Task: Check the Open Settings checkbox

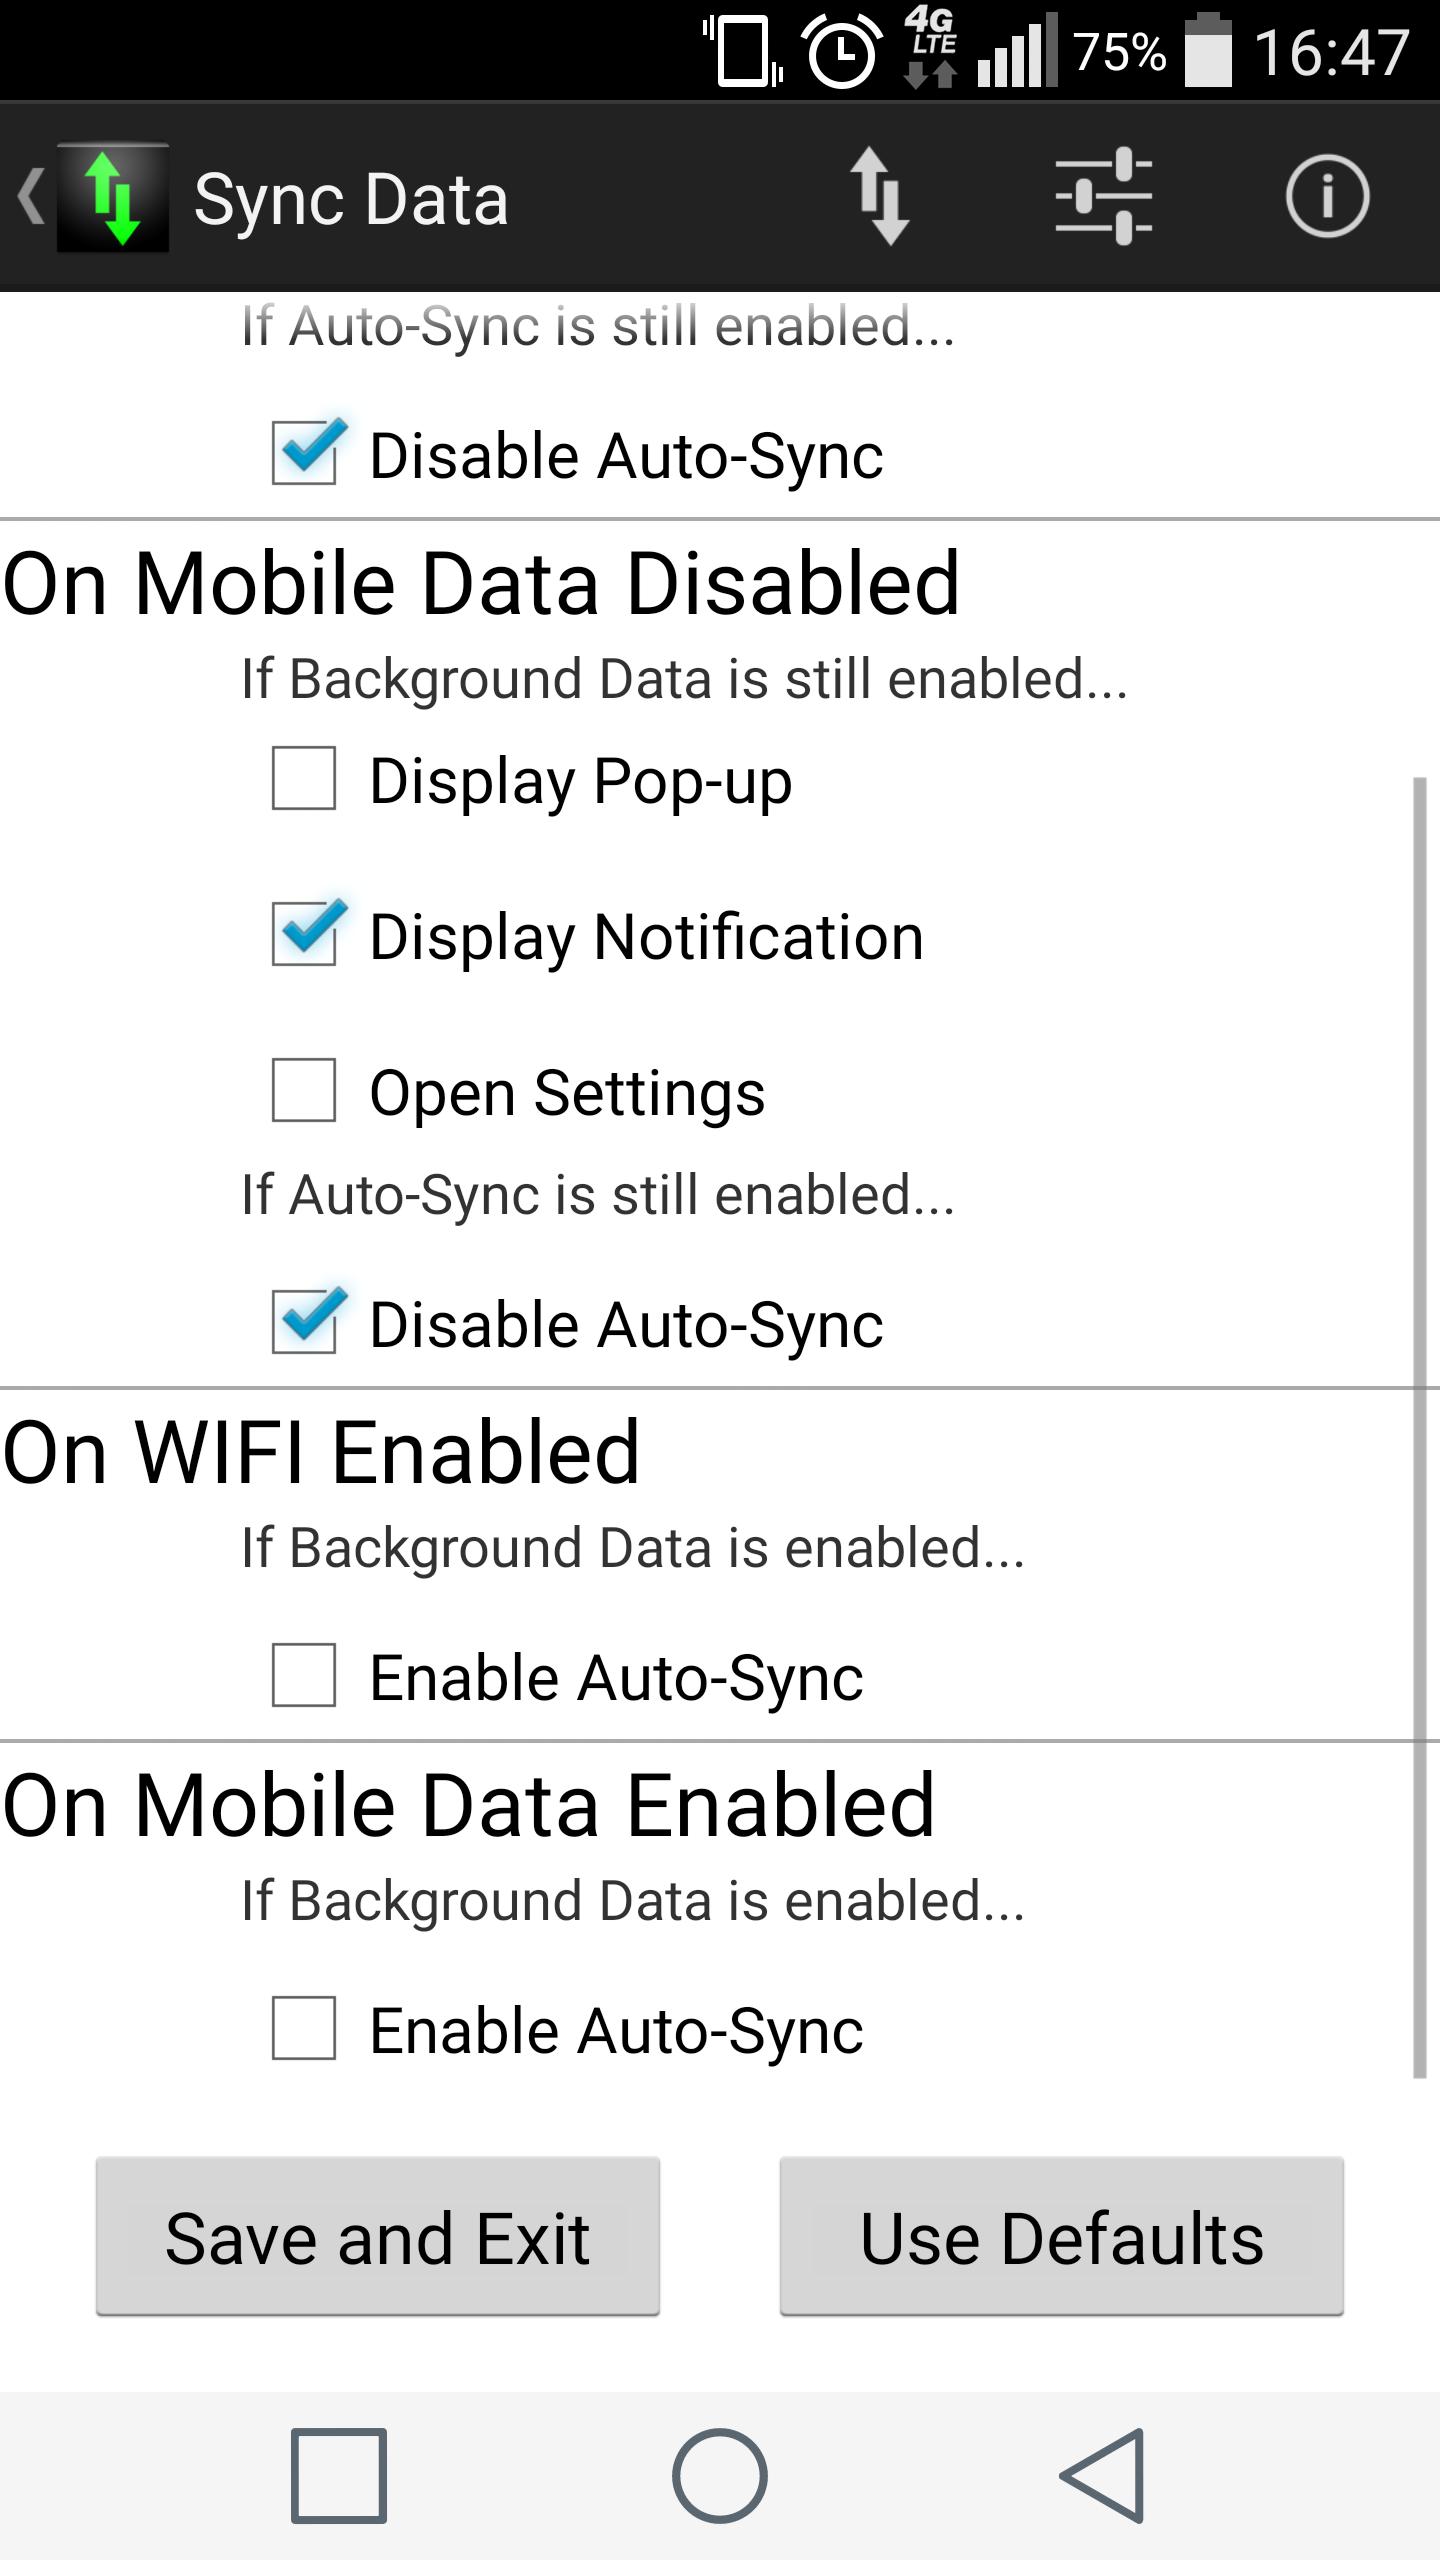Action: point(304,1090)
